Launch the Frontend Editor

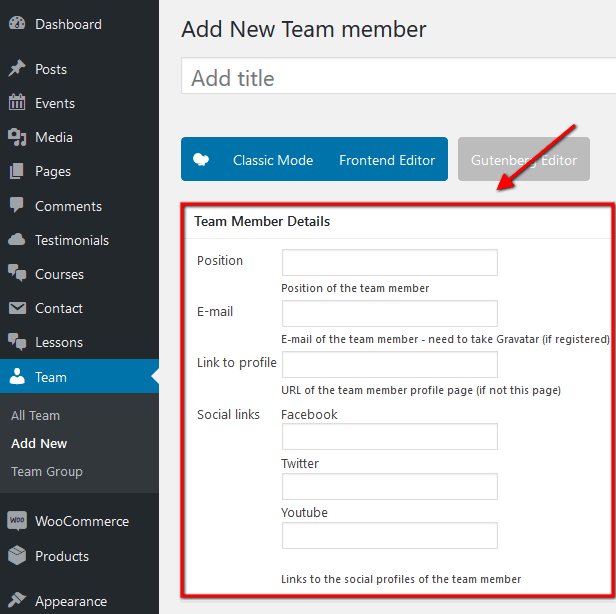tap(387, 160)
